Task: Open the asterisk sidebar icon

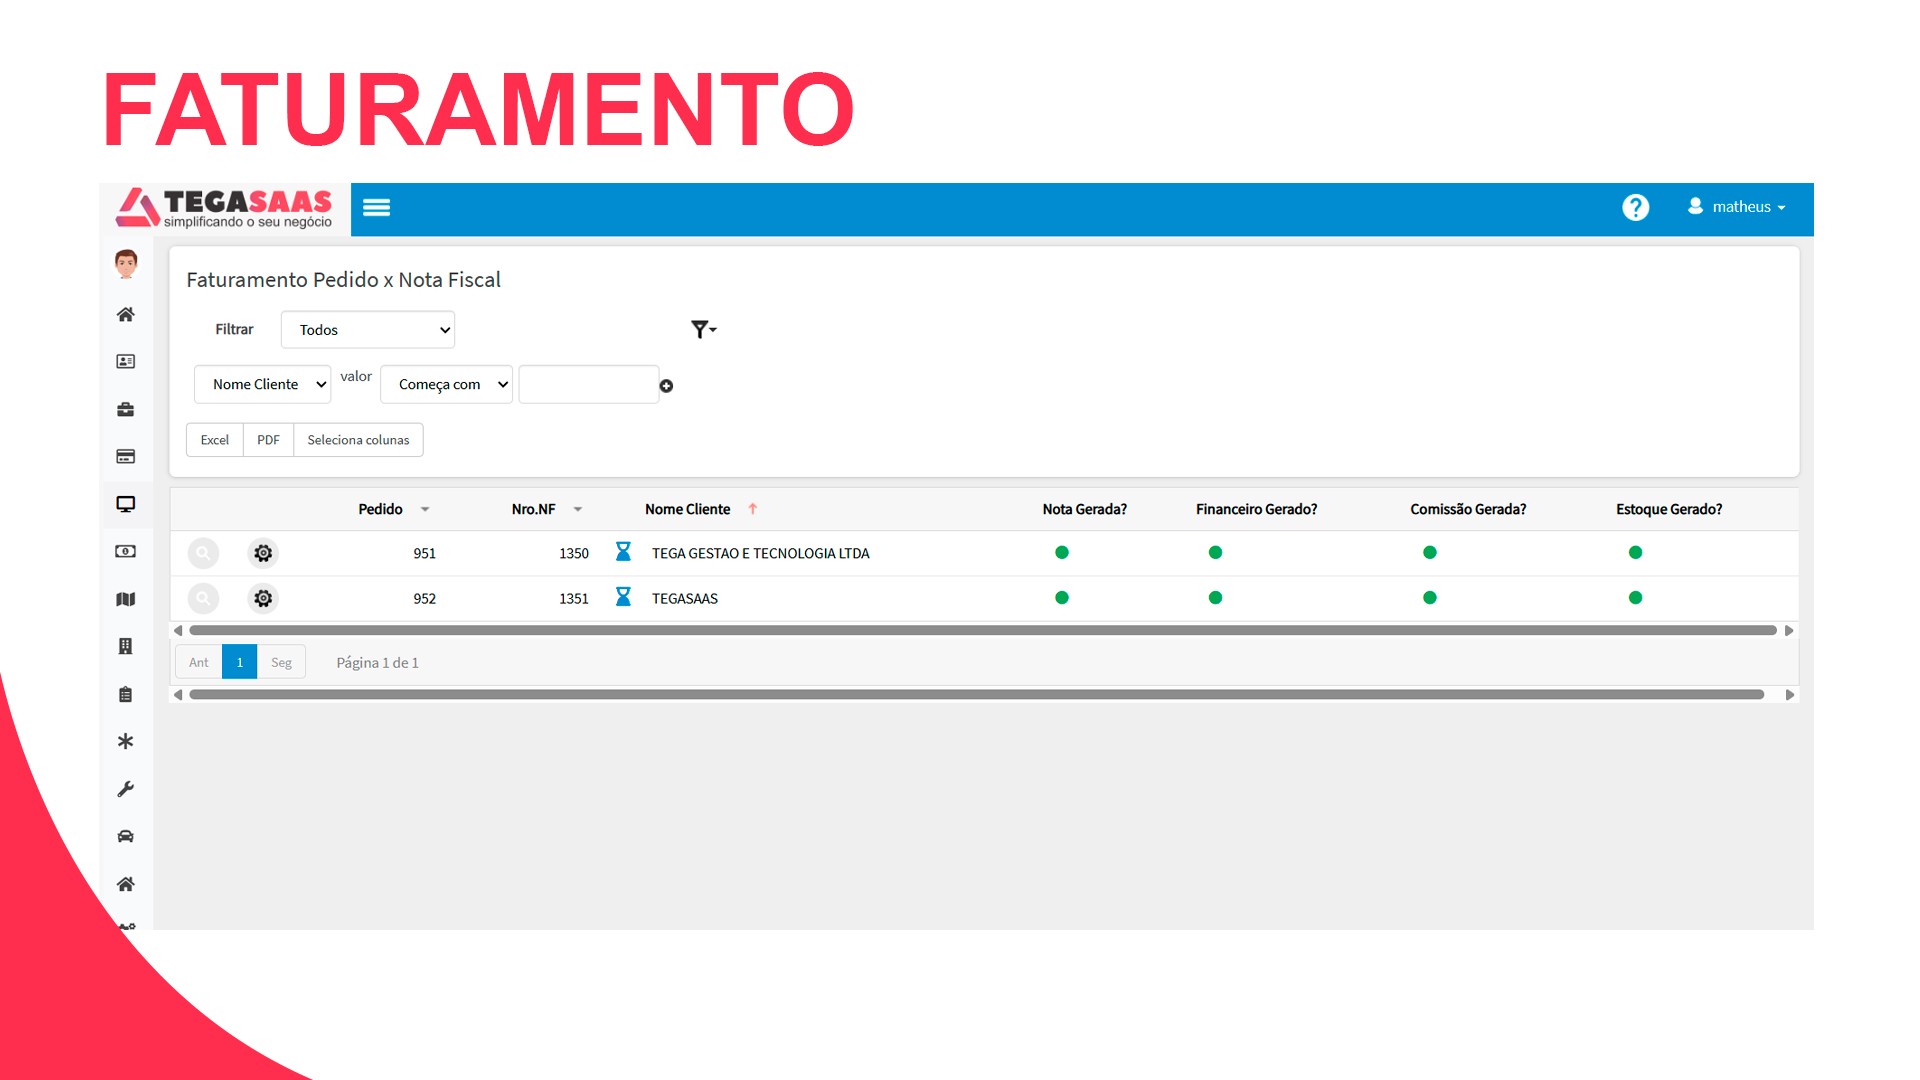Action: (x=126, y=741)
